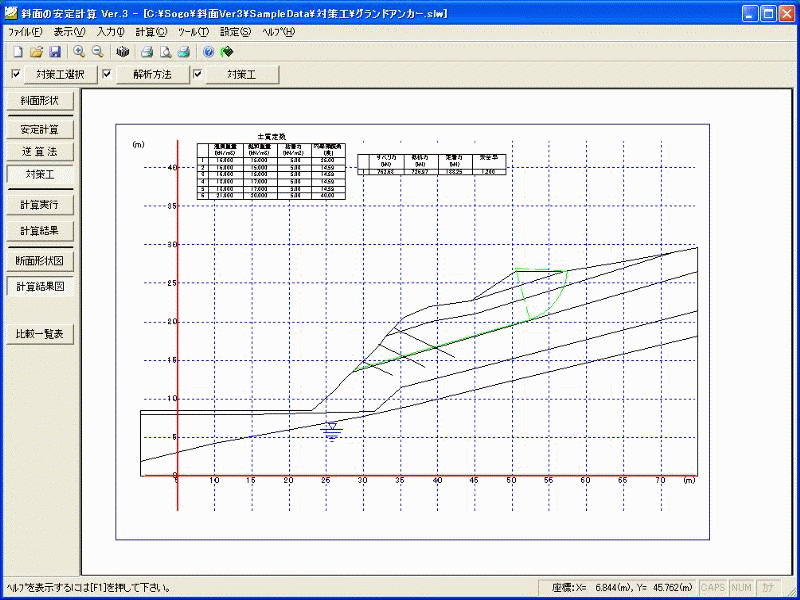Toggle the checkbox beside 解析方法
Image resolution: width=800 pixels, height=600 pixels.
106,74
